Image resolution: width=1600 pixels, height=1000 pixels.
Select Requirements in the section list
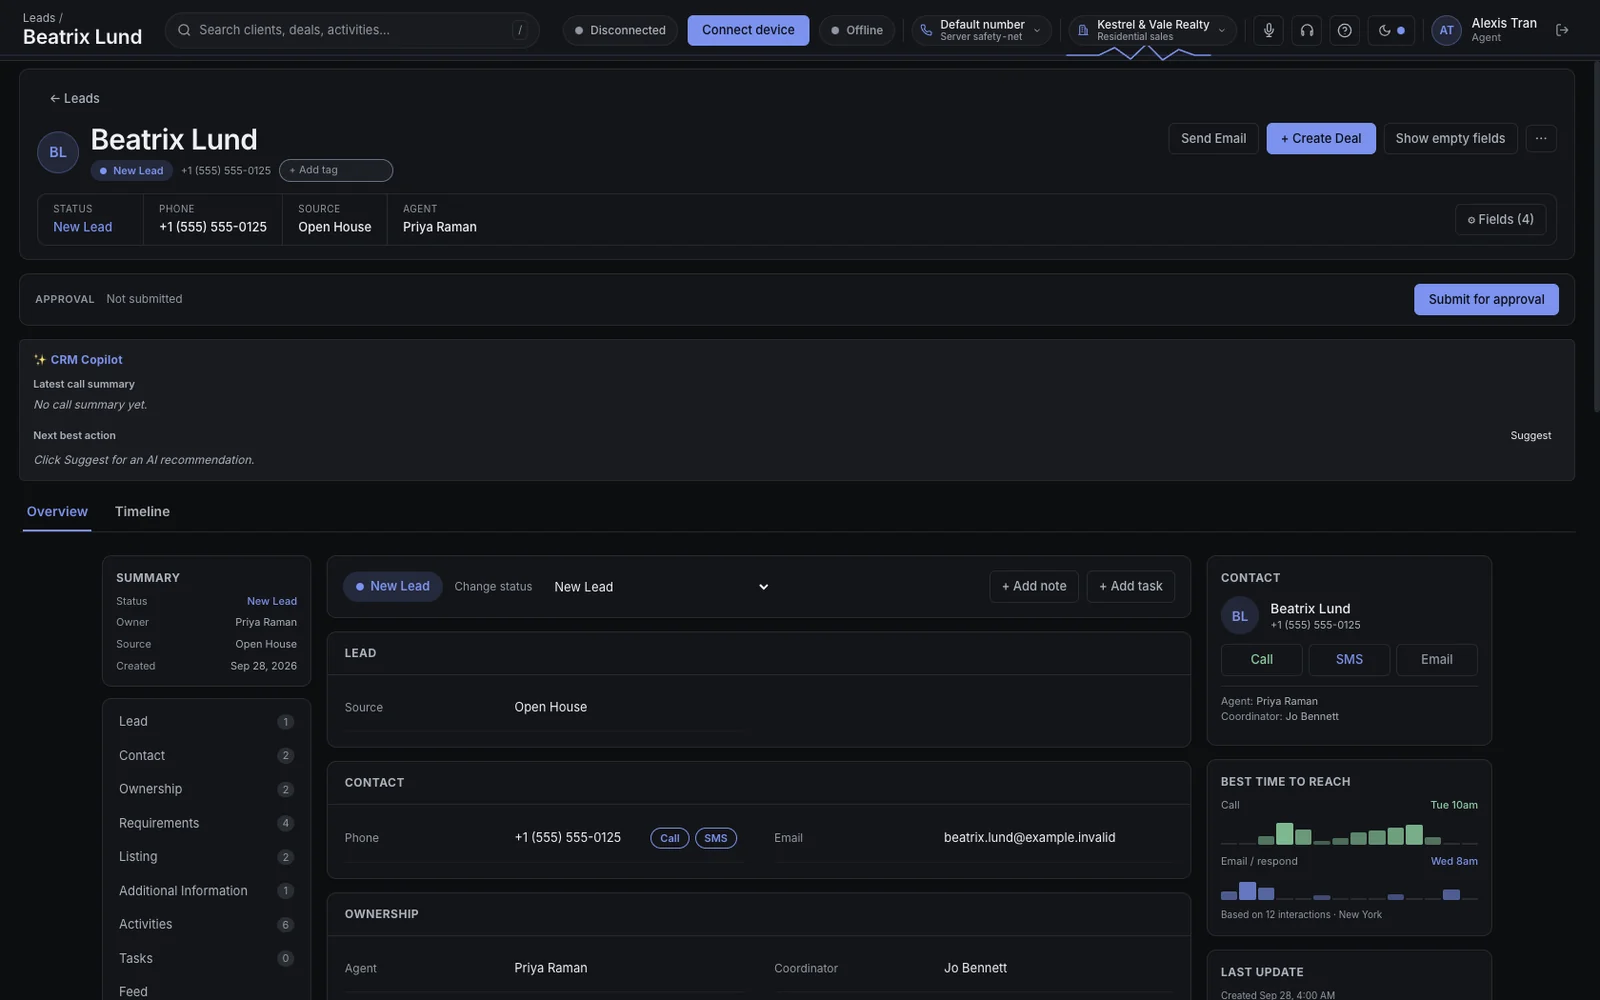[x=207, y=823]
